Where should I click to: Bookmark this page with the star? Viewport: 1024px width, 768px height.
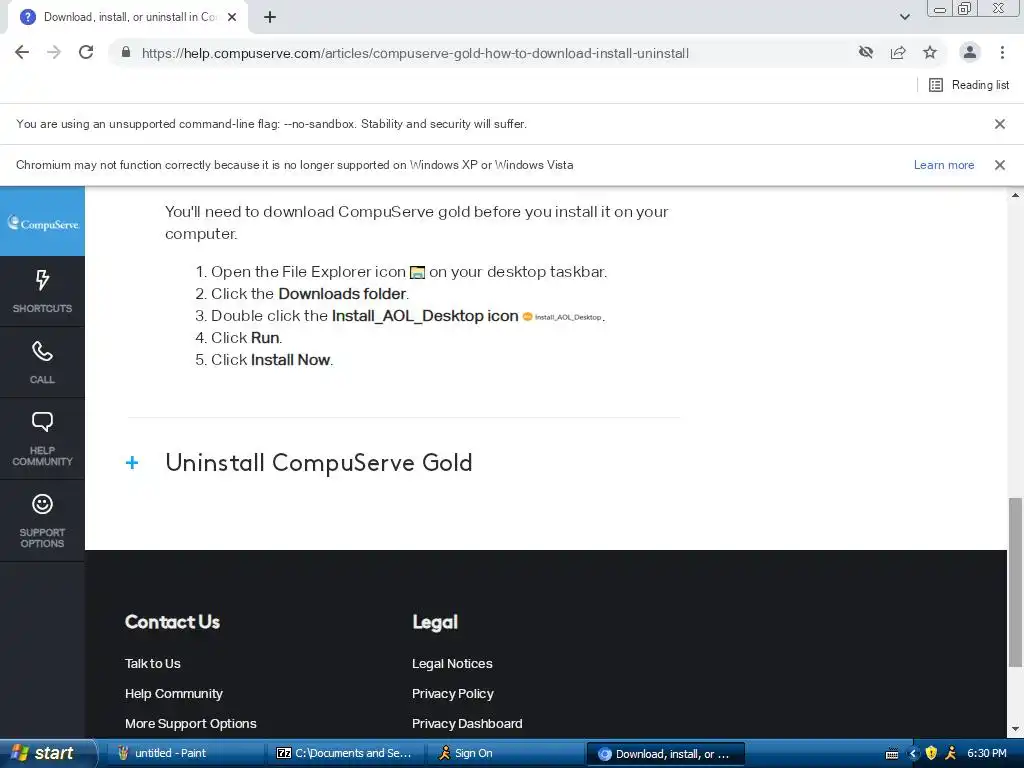(x=930, y=53)
